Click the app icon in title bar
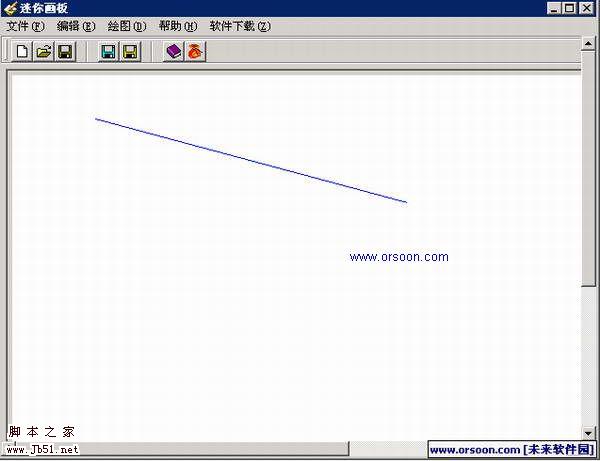Image resolution: width=600 pixels, height=461 pixels. [x=11, y=8]
